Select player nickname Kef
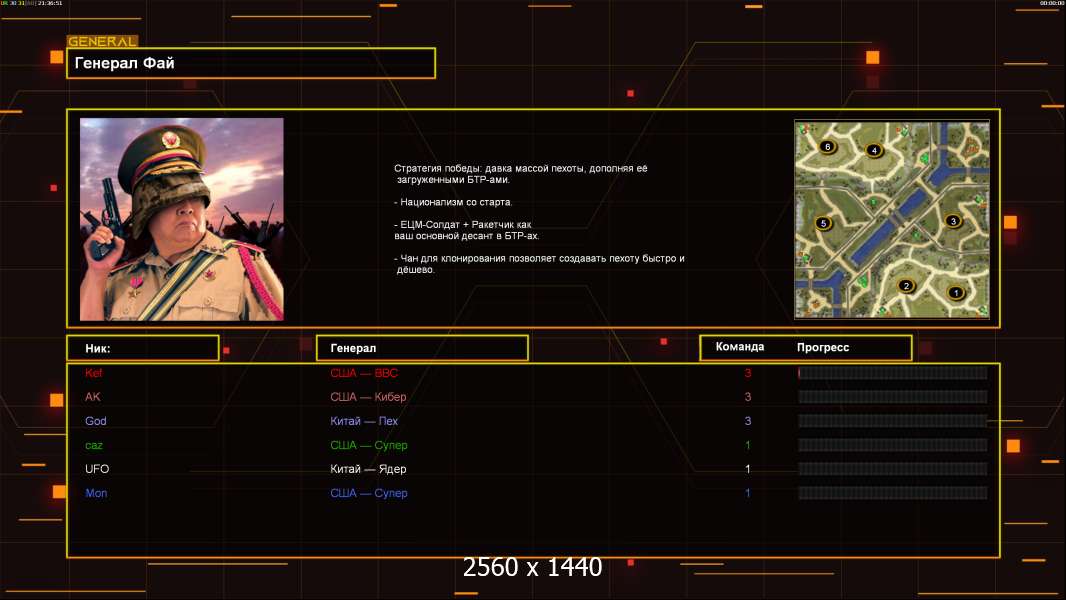 (93, 372)
